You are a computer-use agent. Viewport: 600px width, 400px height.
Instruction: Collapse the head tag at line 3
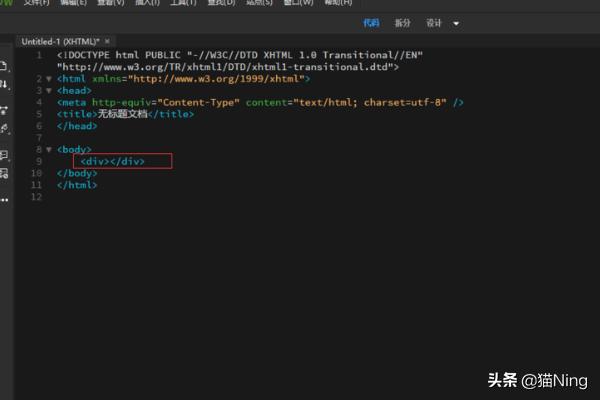(49, 91)
